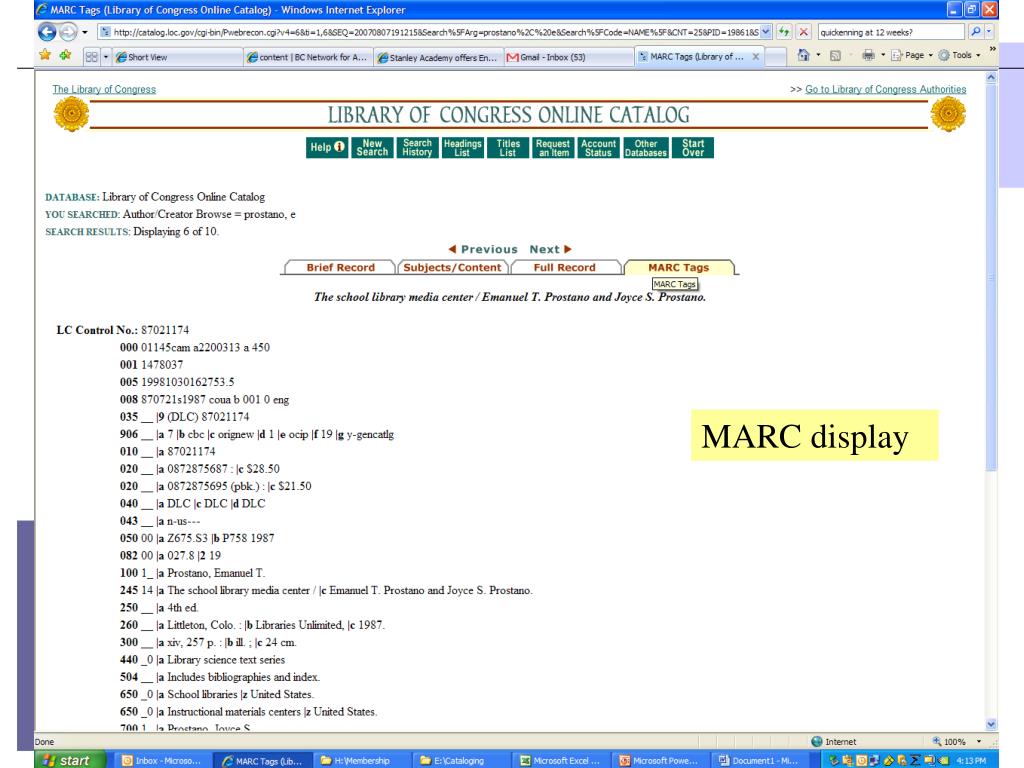The height and width of the screenshot is (768, 1024).
Task: Open the zoom level dropdown in status bar
Action: [x=978, y=742]
